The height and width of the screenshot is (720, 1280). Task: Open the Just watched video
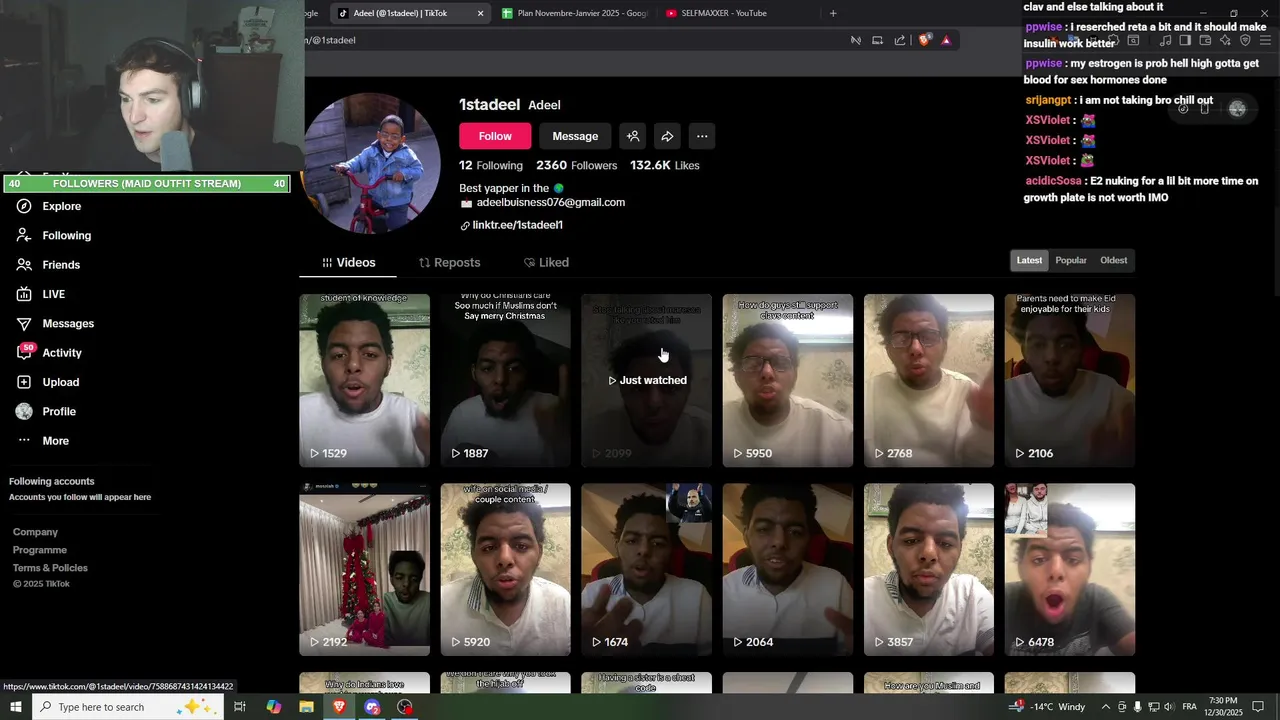646,380
